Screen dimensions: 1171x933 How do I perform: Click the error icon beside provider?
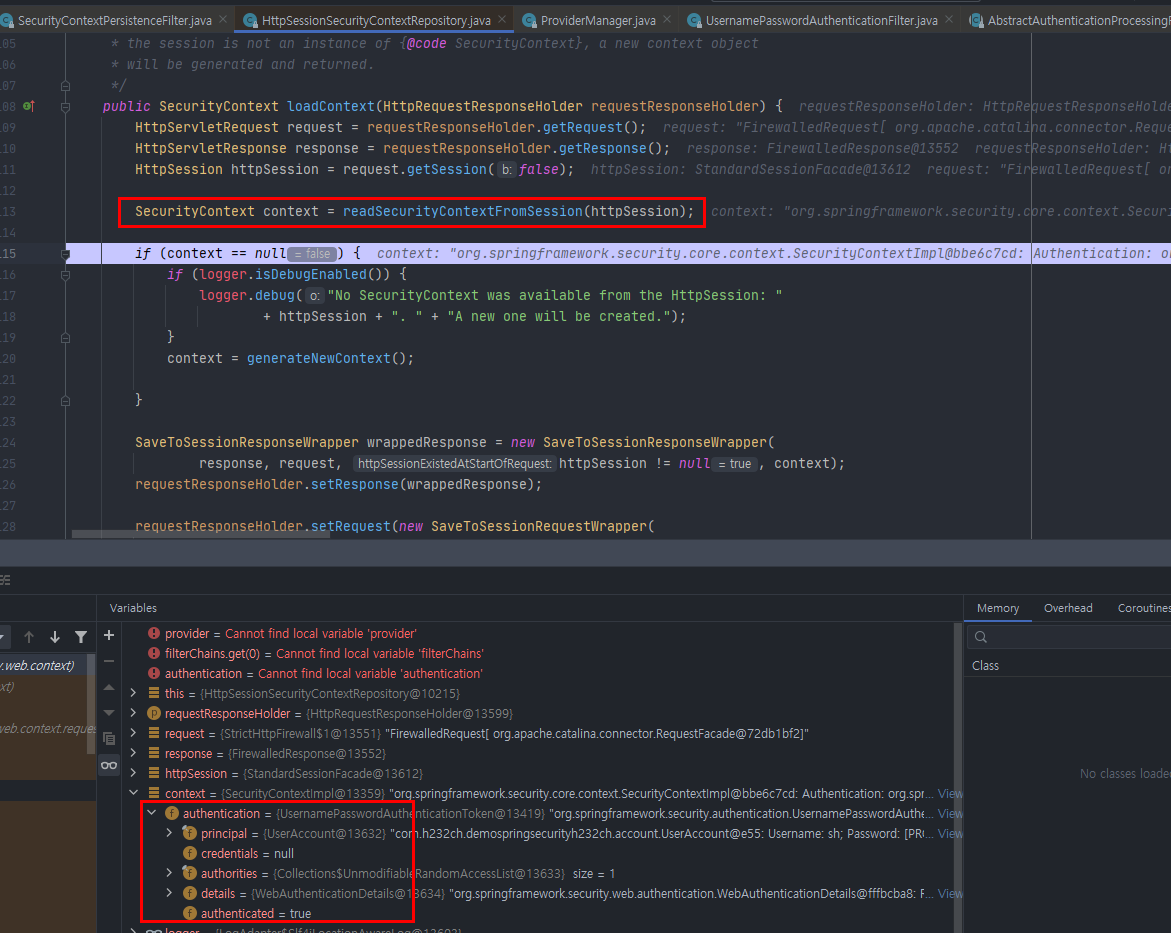(154, 633)
